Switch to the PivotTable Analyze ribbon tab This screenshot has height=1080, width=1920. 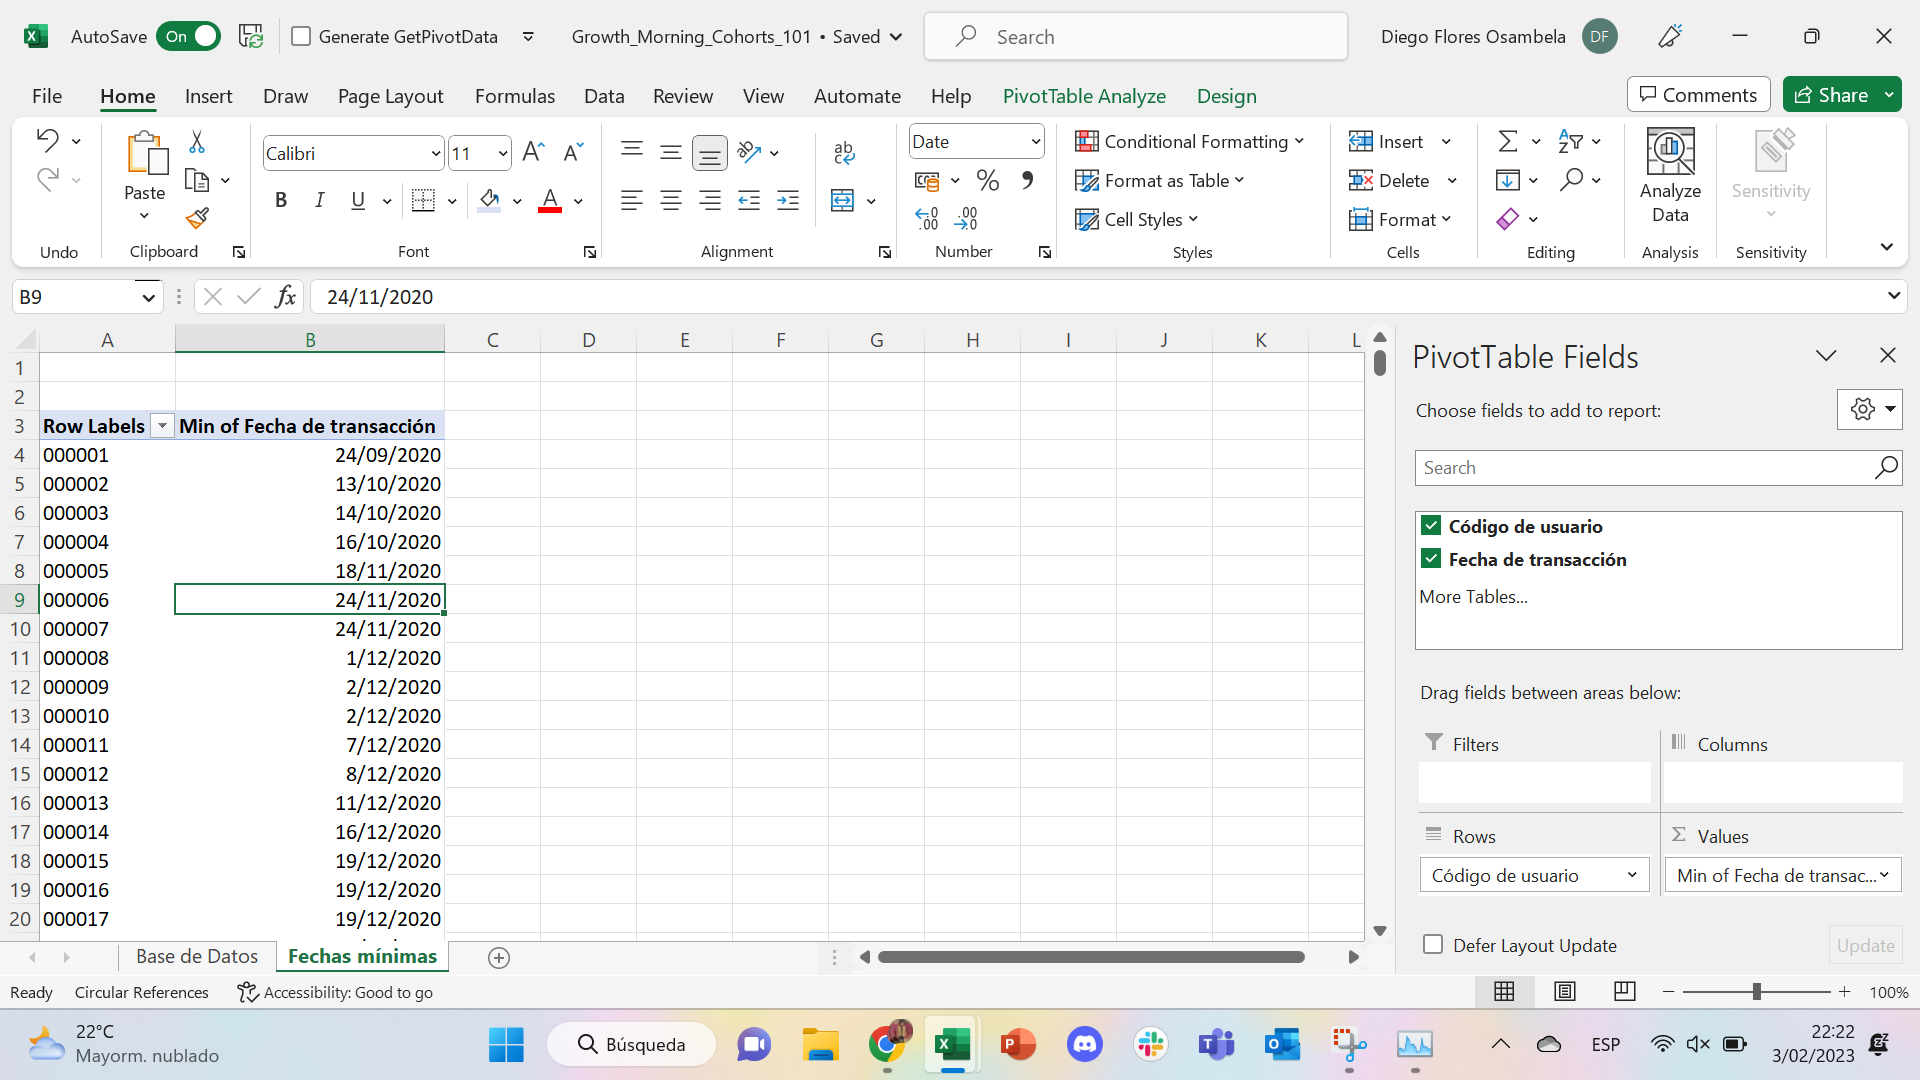(1084, 96)
